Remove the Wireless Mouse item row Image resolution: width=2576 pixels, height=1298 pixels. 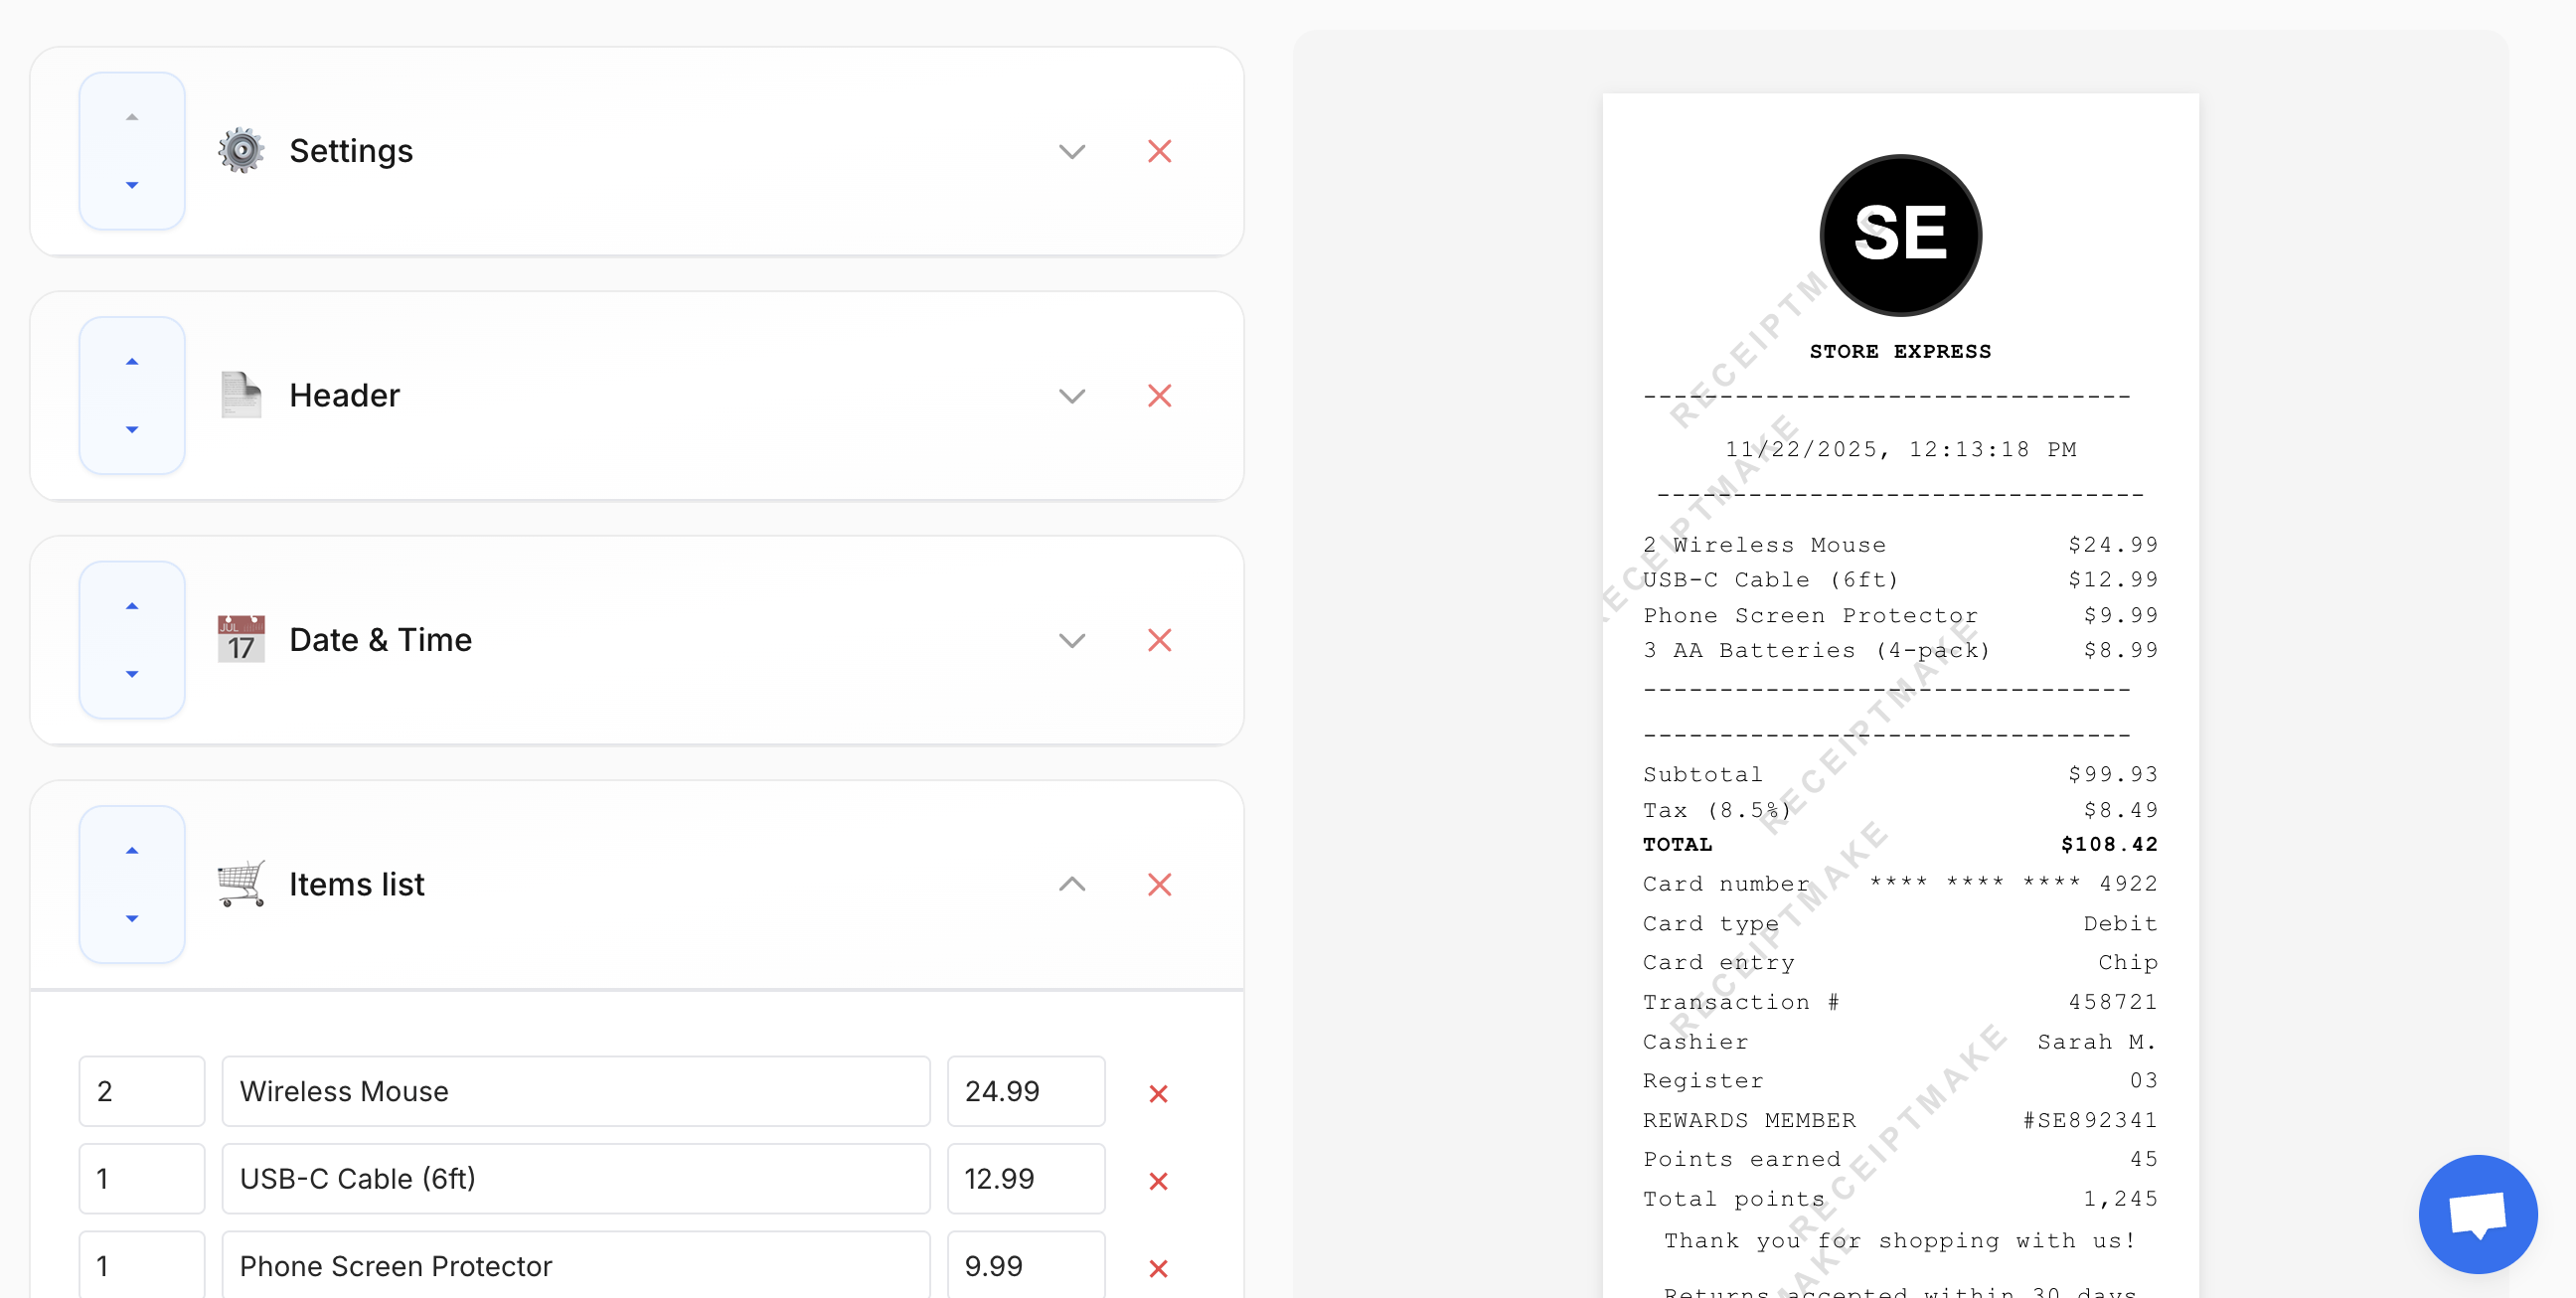pyautogui.click(x=1157, y=1092)
